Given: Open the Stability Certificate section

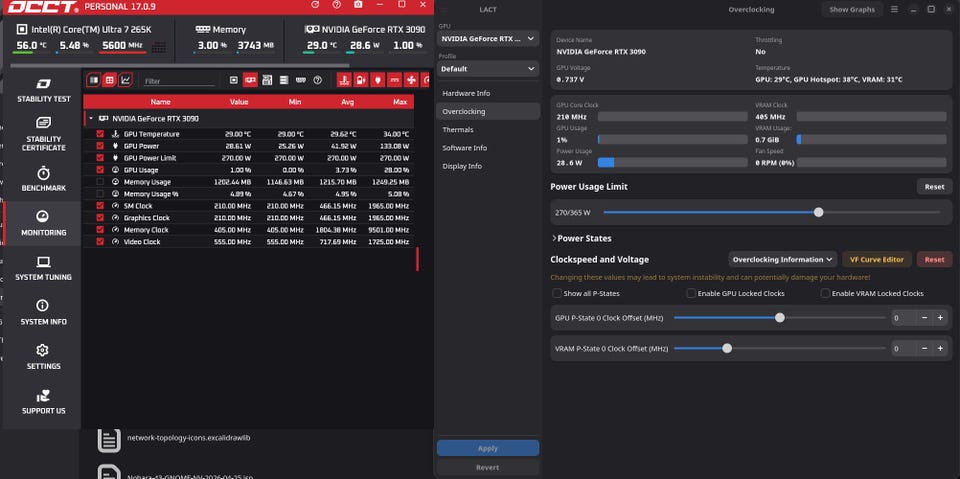Looking at the screenshot, I should tap(43, 134).
